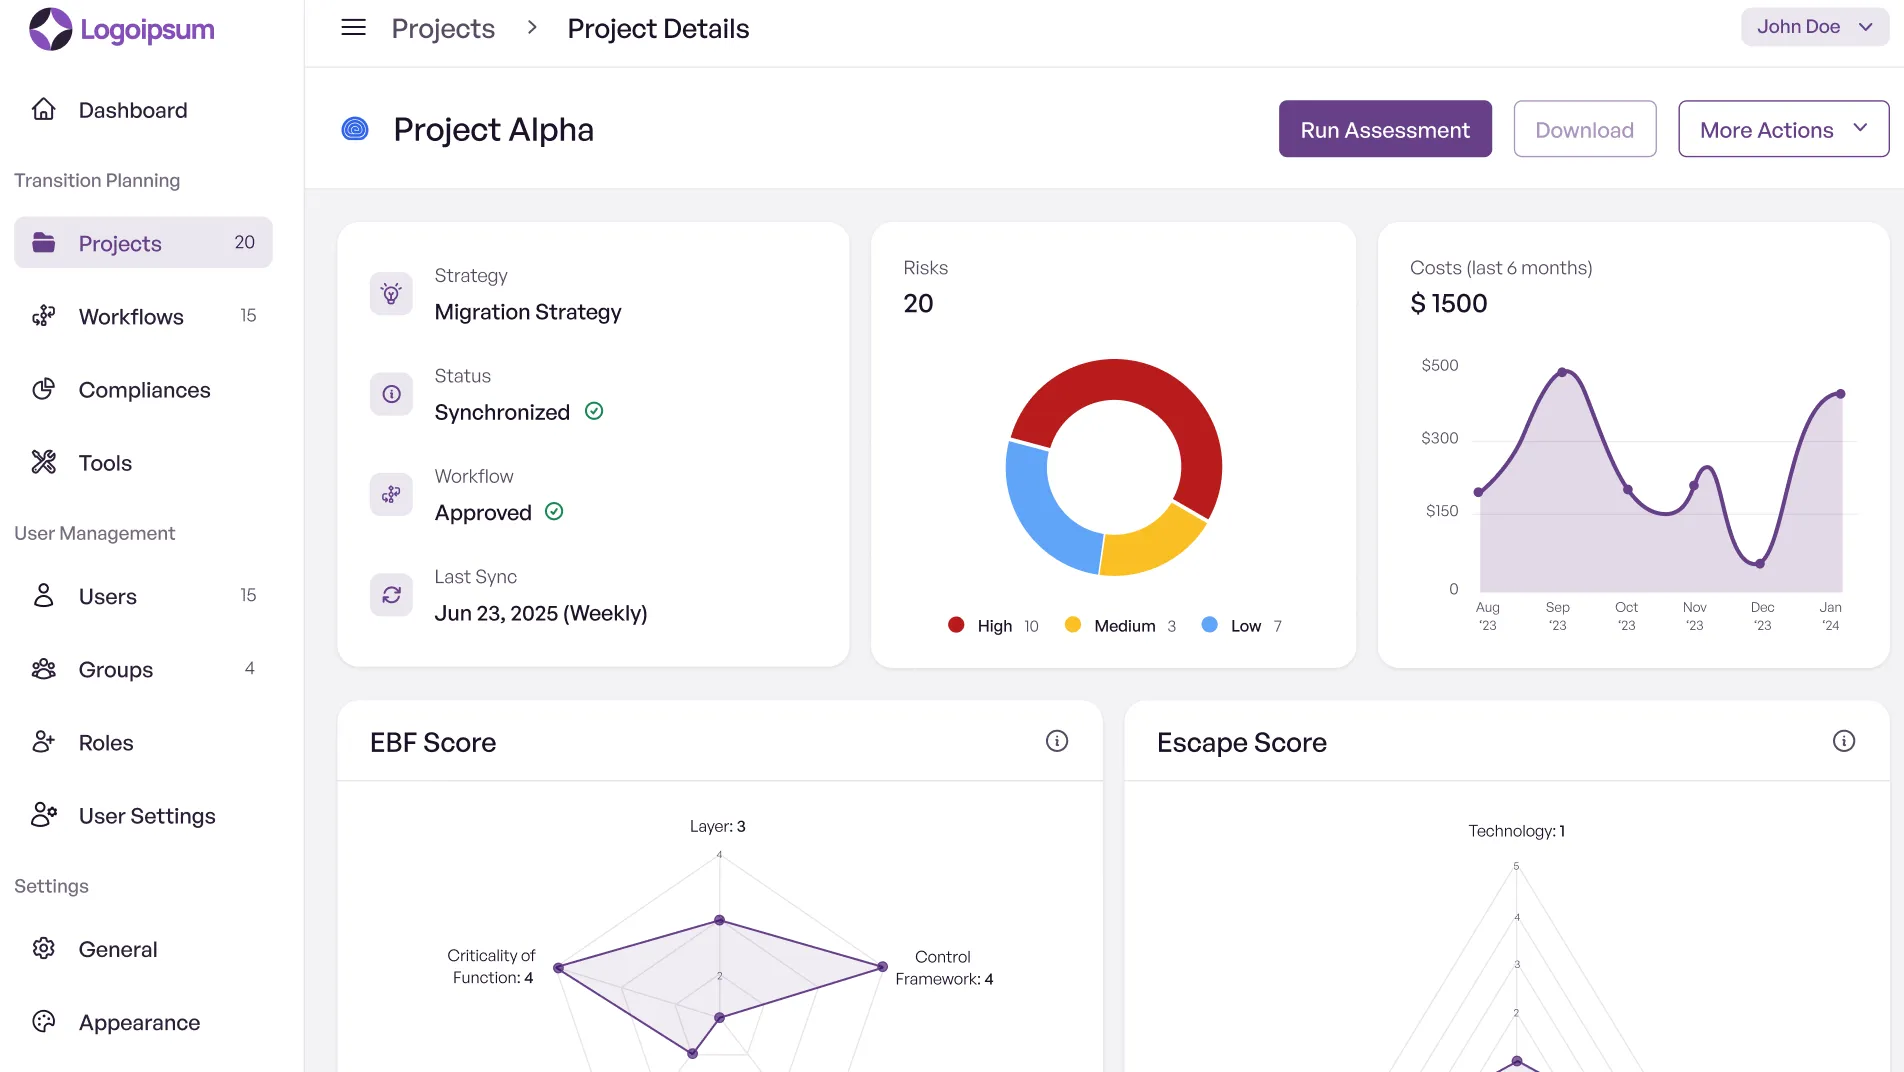Click the Criticality of Function radar point
Screen dimensions: 1904x1072
click(x=559, y=967)
